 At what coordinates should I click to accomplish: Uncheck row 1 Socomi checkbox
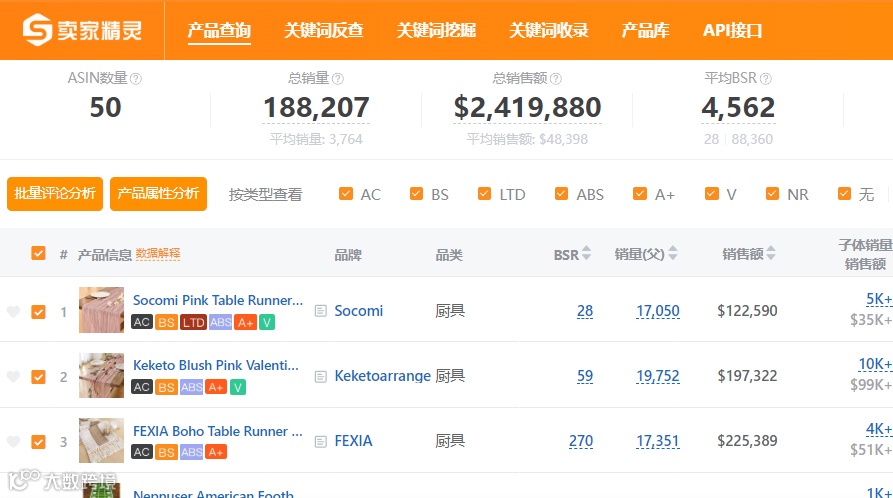(38, 312)
